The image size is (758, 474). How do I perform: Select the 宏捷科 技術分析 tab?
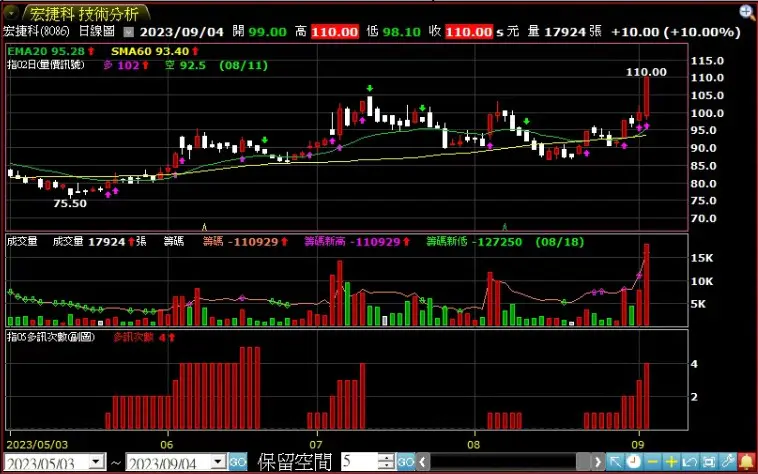(x=85, y=13)
